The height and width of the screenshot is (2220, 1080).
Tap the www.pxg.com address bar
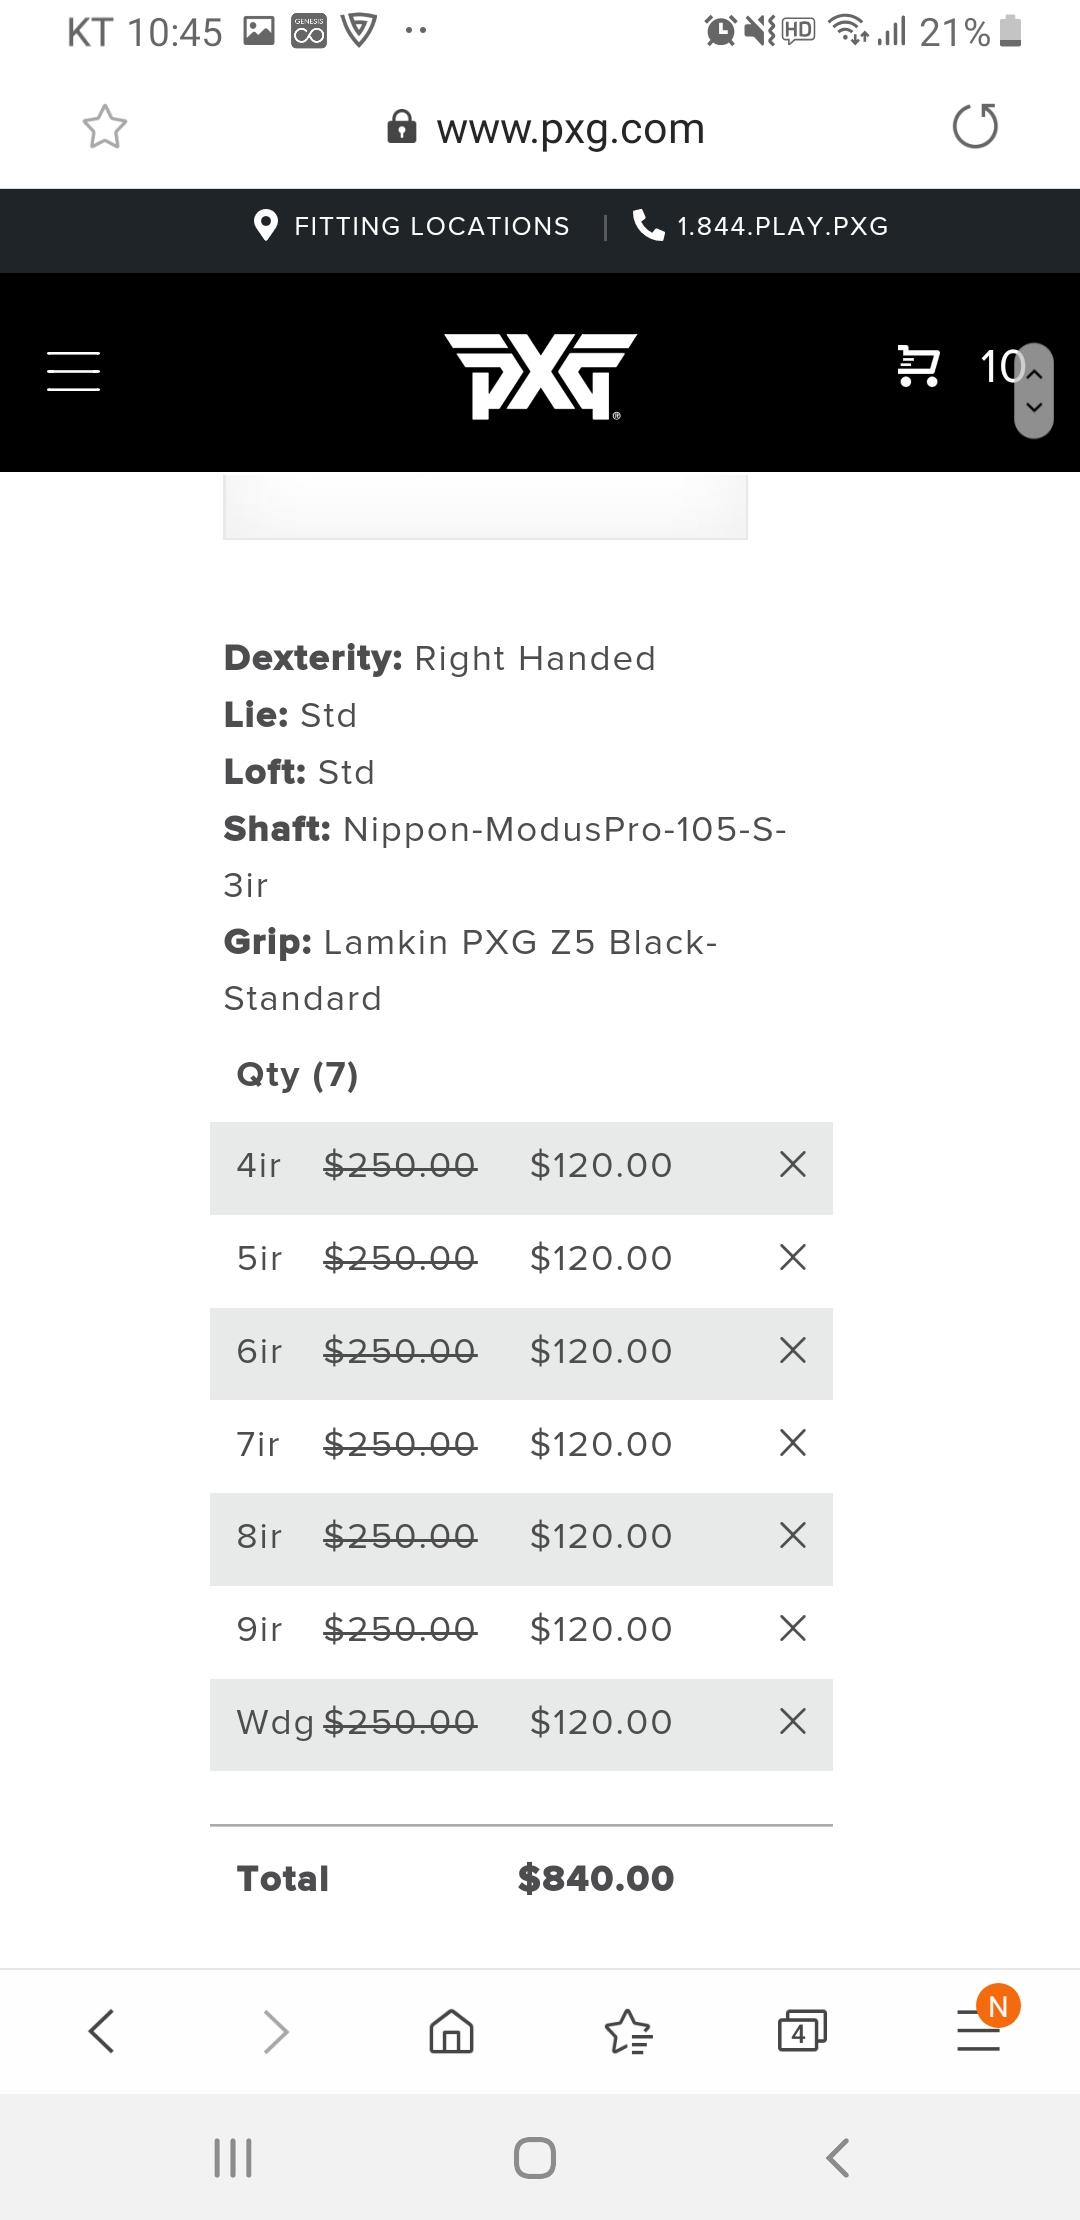570,129
